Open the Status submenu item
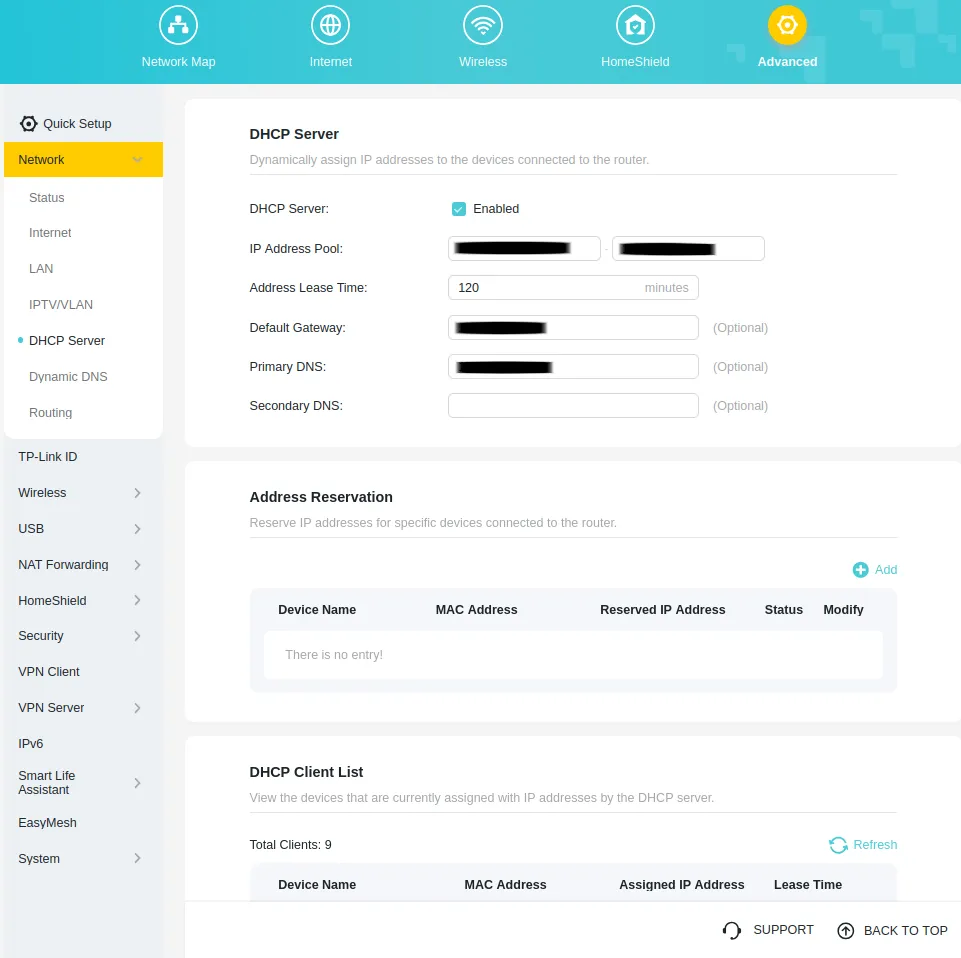961x958 pixels. (47, 198)
